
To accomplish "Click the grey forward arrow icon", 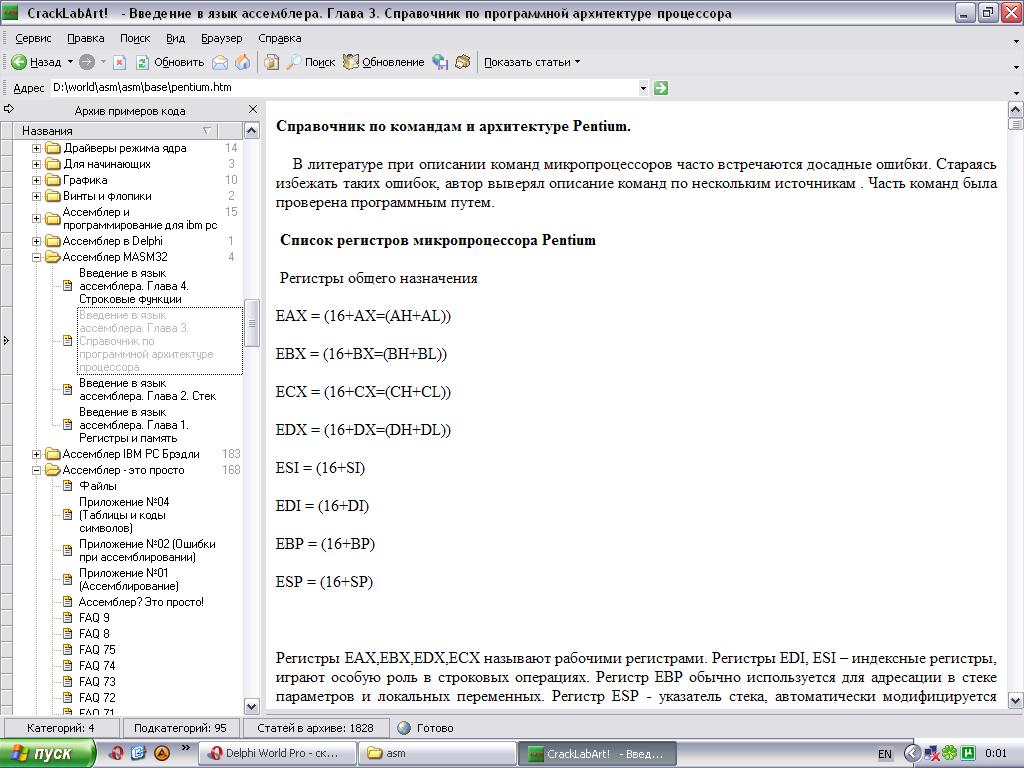I will 87,62.
